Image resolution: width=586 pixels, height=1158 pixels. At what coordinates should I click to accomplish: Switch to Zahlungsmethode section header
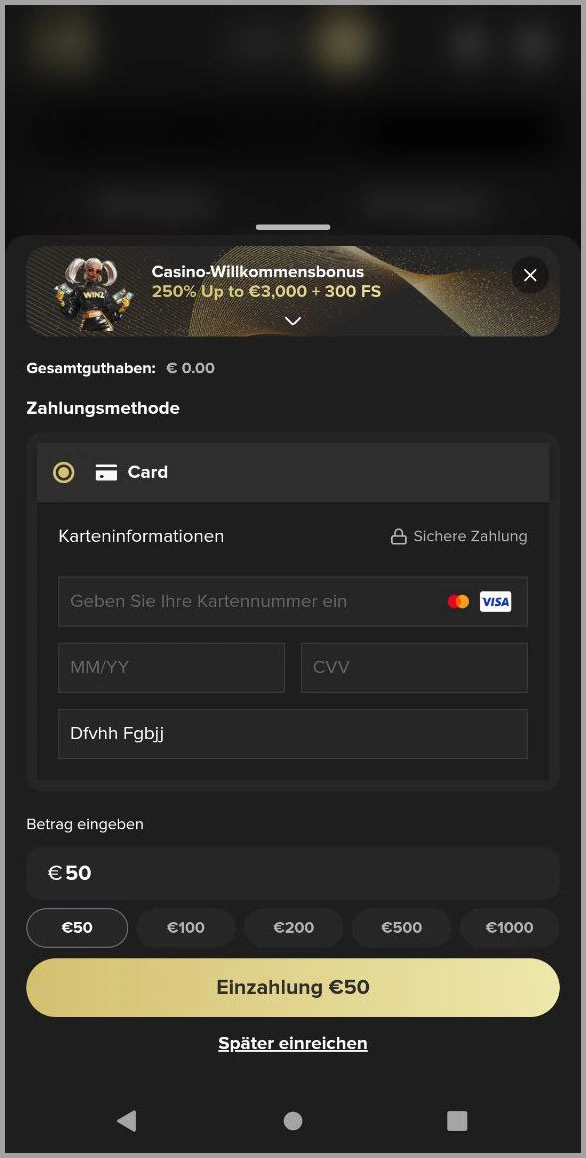tap(102, 408)
